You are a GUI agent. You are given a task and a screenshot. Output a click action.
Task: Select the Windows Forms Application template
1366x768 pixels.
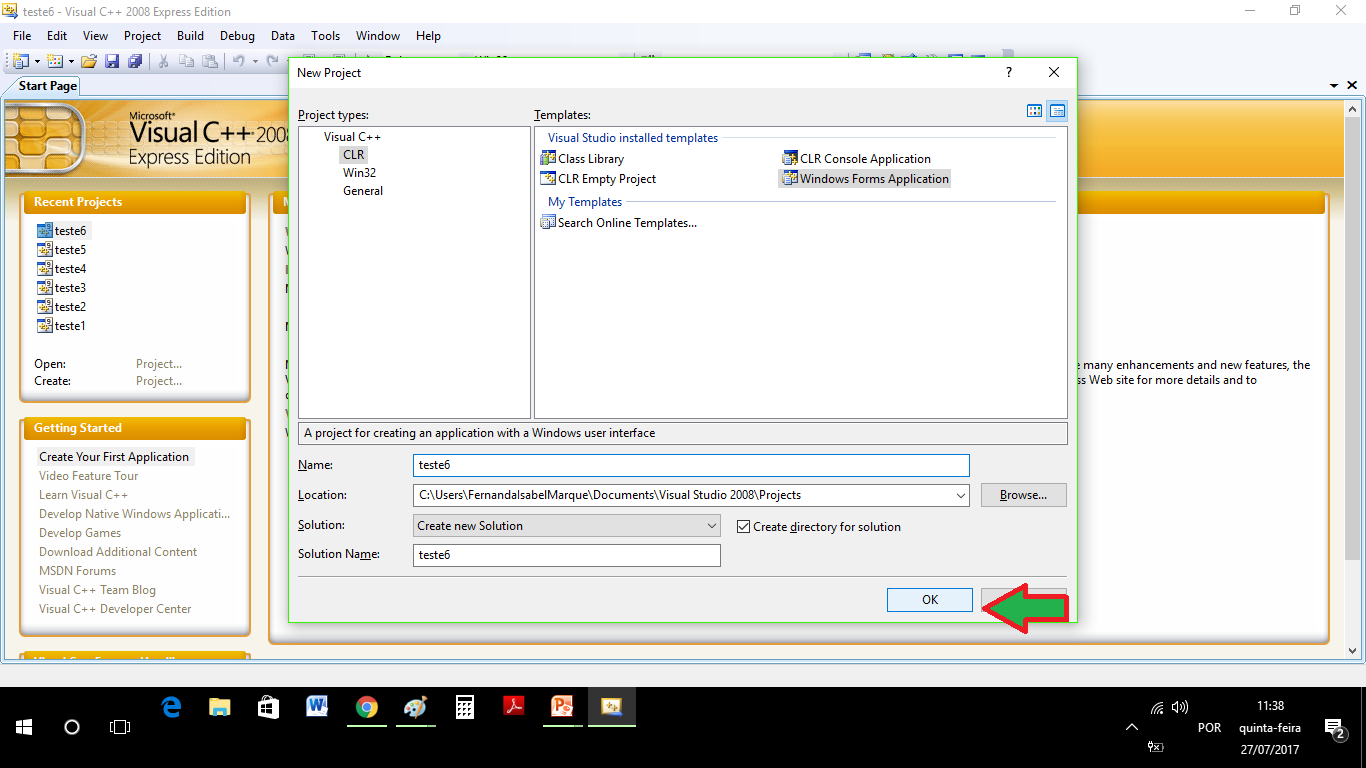[873, 179]
